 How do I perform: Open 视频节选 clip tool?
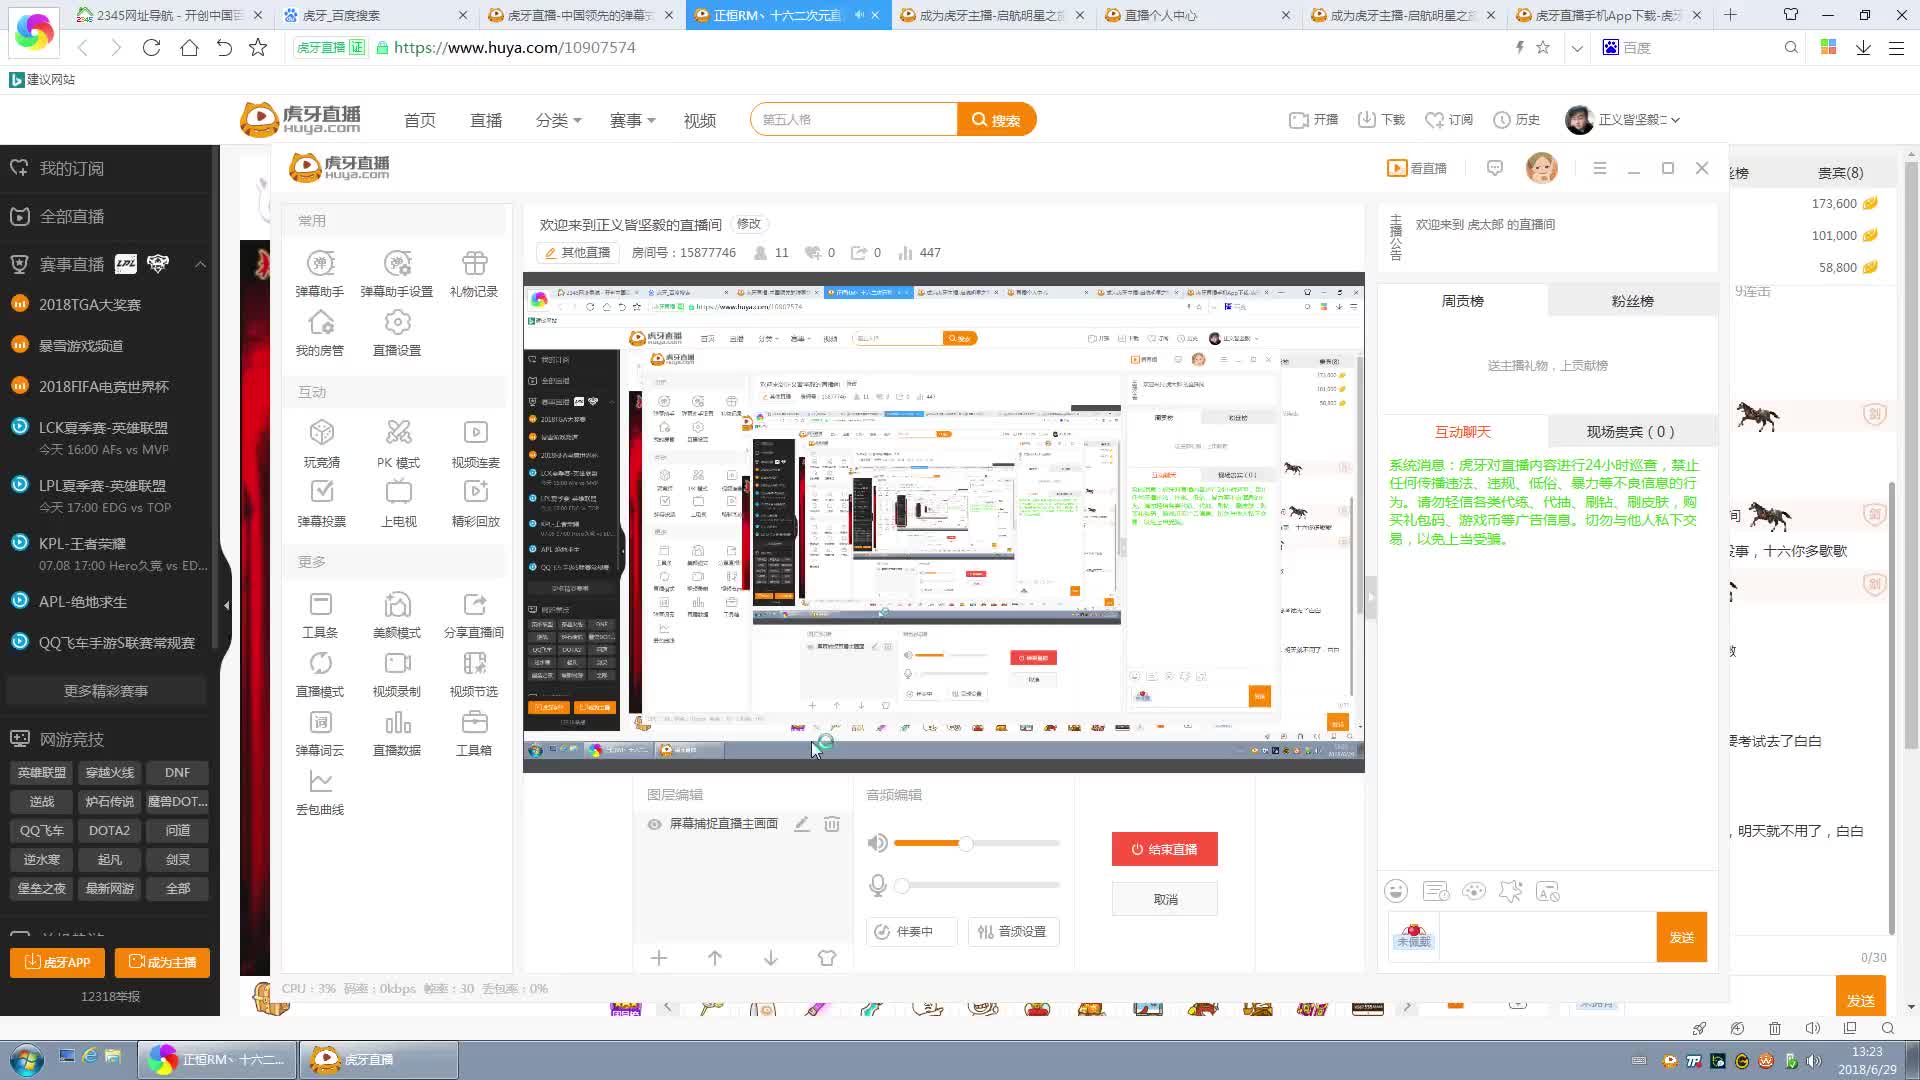[474, 673]
